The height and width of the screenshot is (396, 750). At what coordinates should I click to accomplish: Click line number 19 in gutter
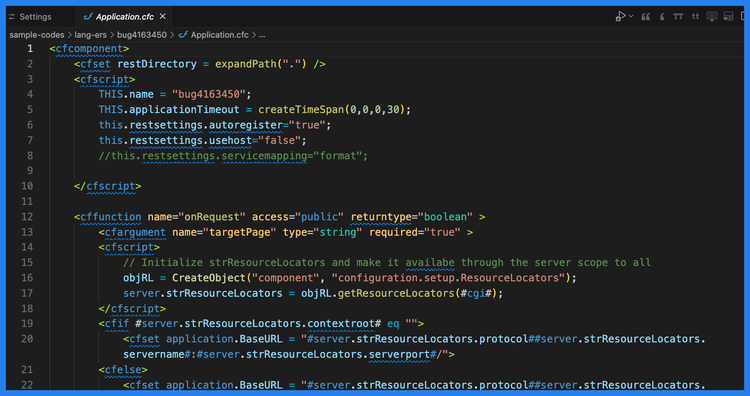(27, 323)
